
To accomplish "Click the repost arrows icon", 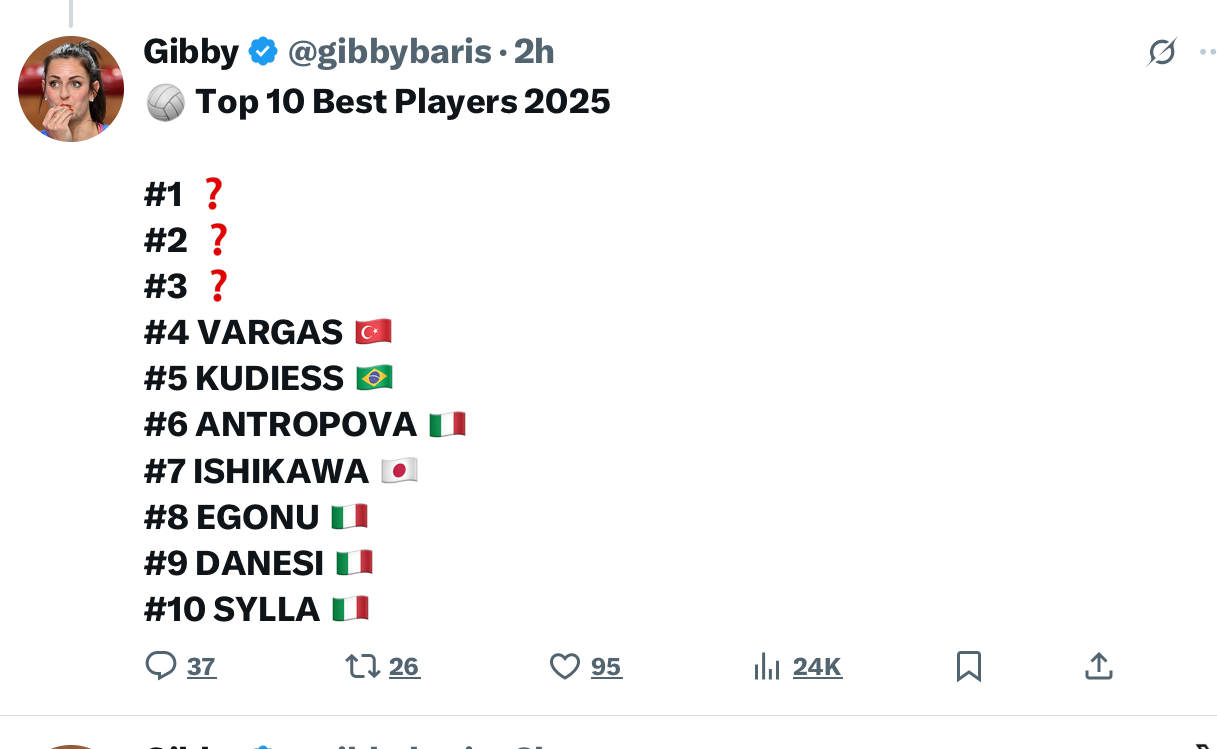I will point(362,666).
